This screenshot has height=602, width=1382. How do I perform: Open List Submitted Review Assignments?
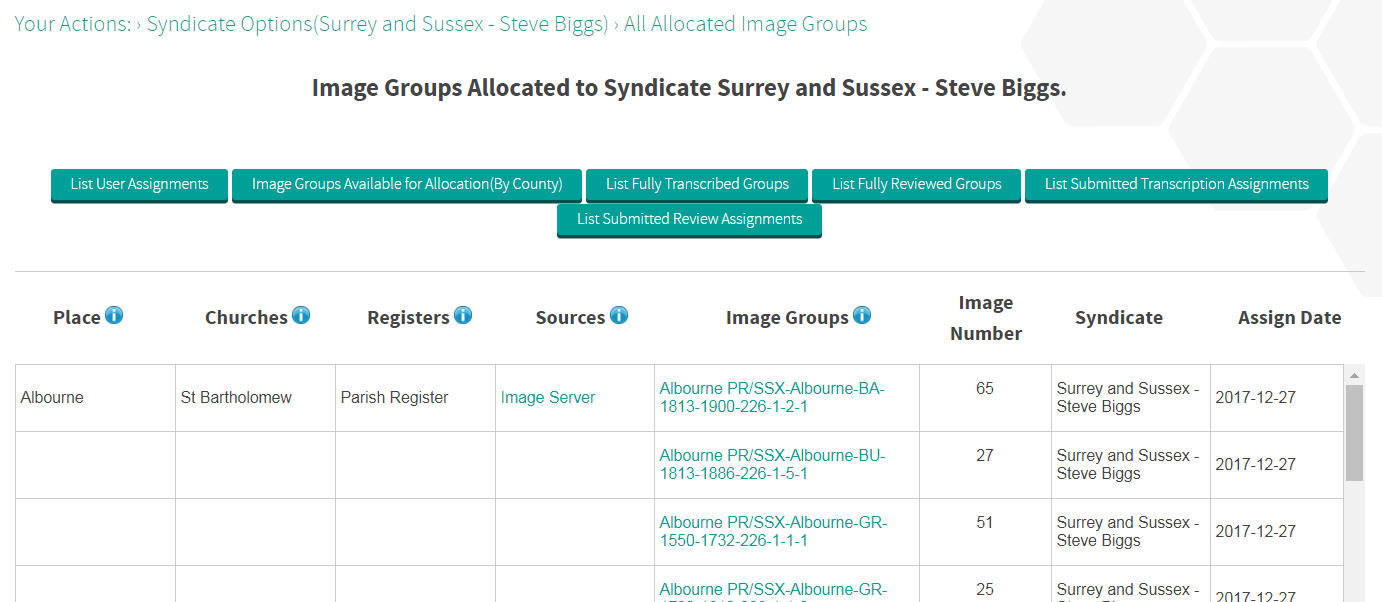(x=689, y=220)
